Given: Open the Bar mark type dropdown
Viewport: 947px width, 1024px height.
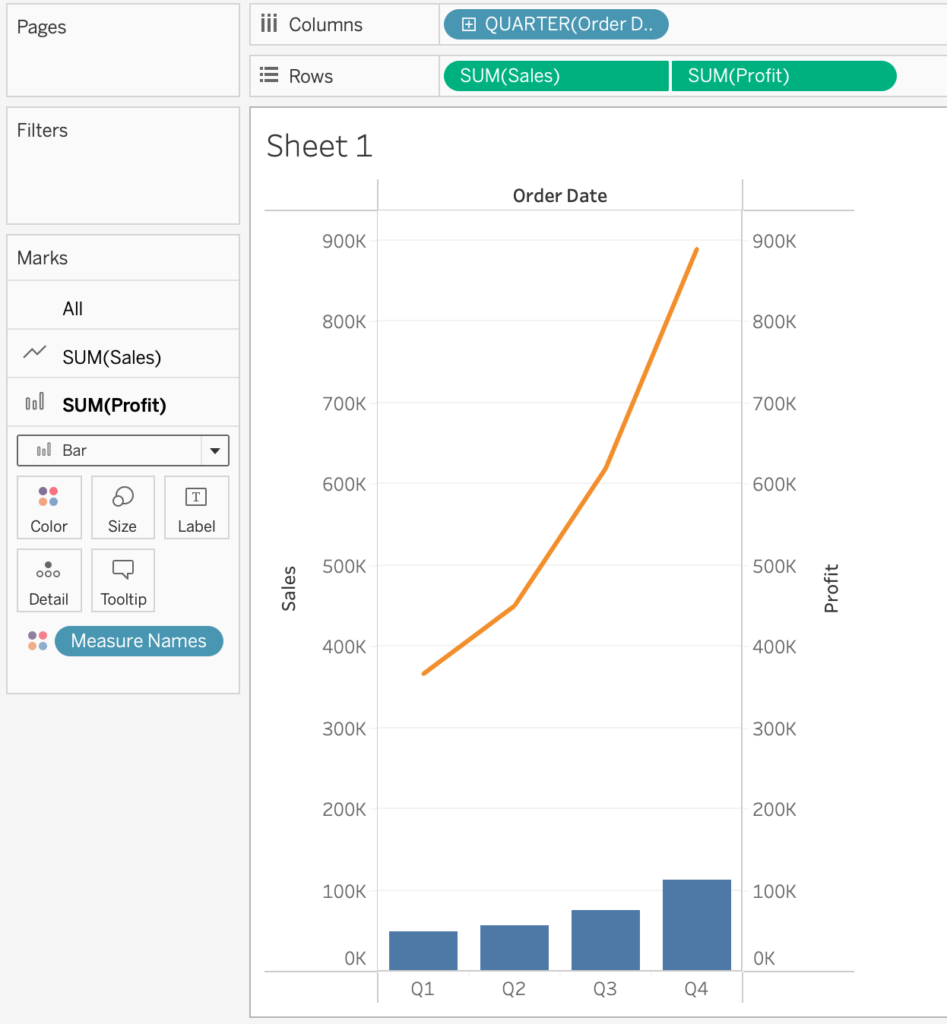Looking at the screenshot, I should click(x=110, y=451).
